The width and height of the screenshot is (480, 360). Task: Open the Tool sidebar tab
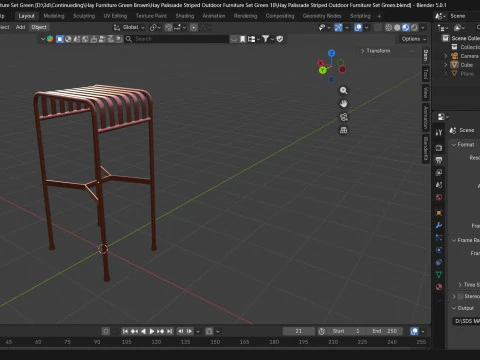coord(426,74)
